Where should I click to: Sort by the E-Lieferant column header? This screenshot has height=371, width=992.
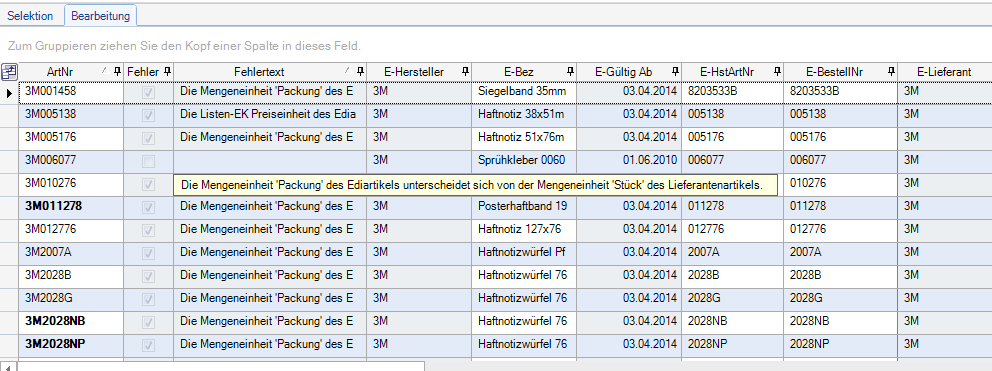point(944,72)
